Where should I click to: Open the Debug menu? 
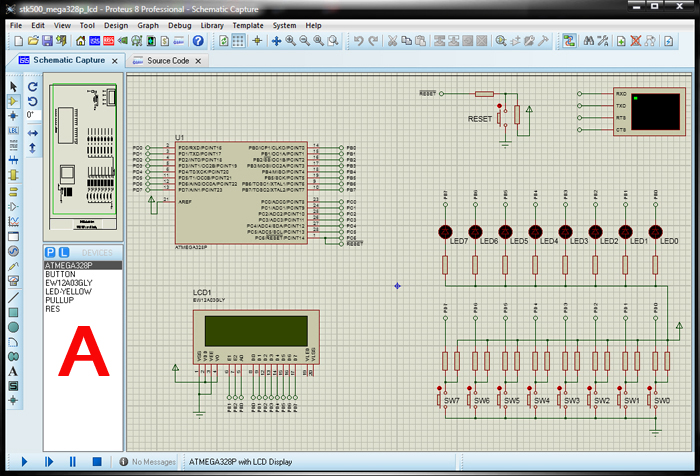180,25
